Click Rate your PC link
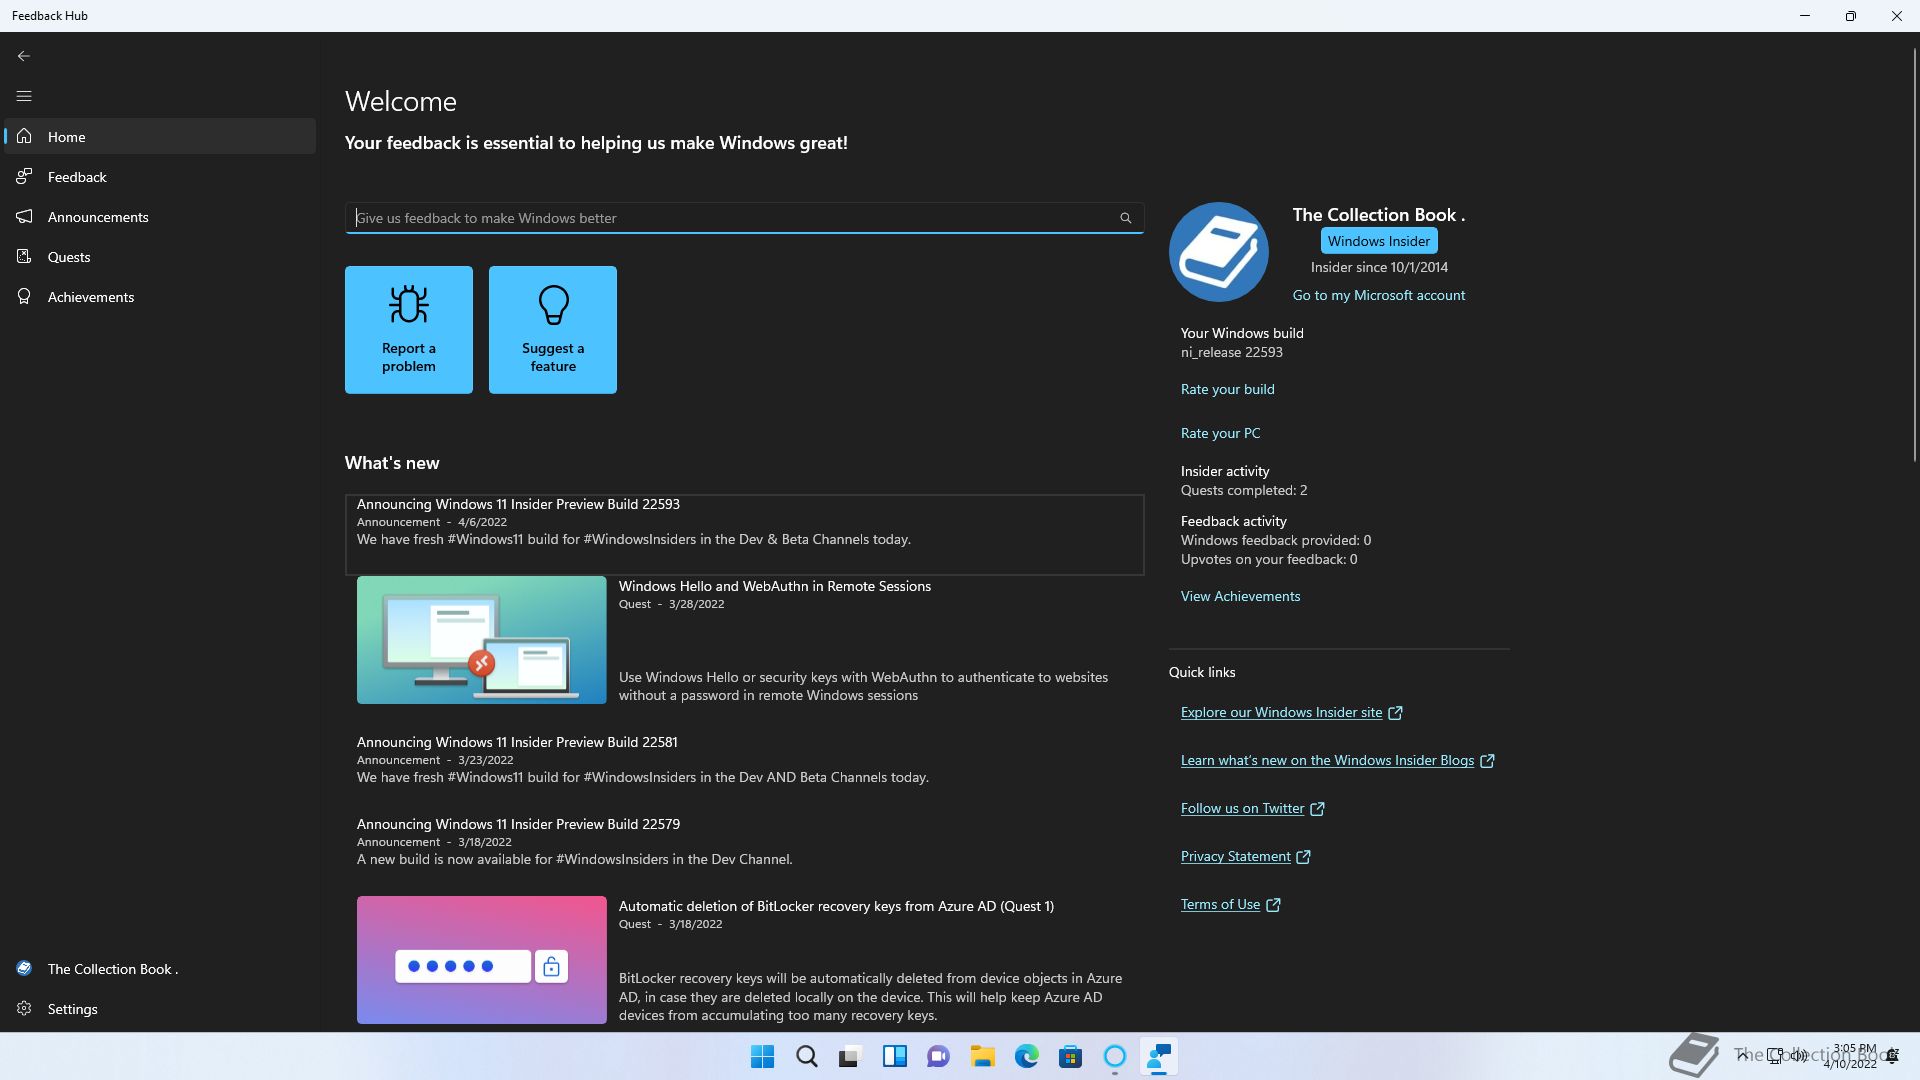Viewport: 1920px width, 1080px height. tap(1221, 433)
